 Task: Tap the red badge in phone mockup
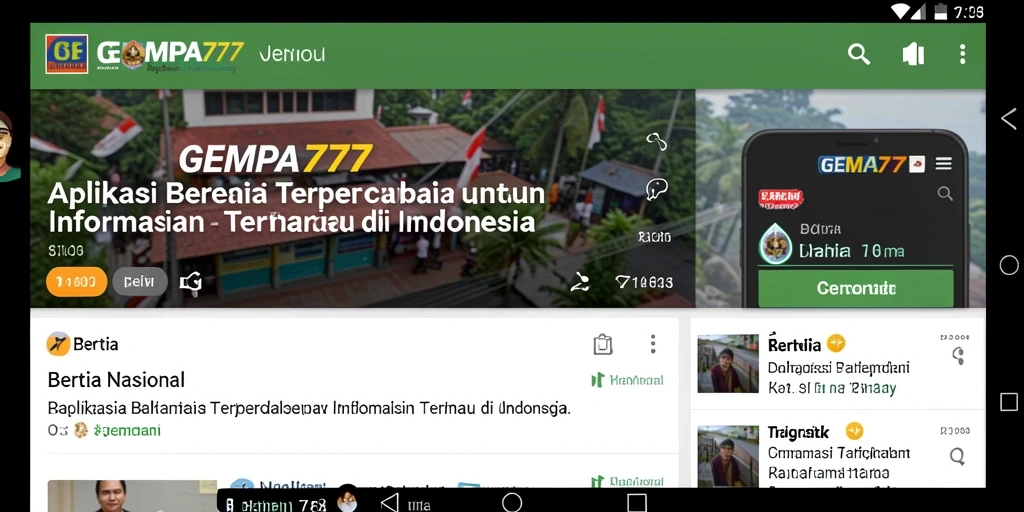pyautogui.click(x=780, y=199)
